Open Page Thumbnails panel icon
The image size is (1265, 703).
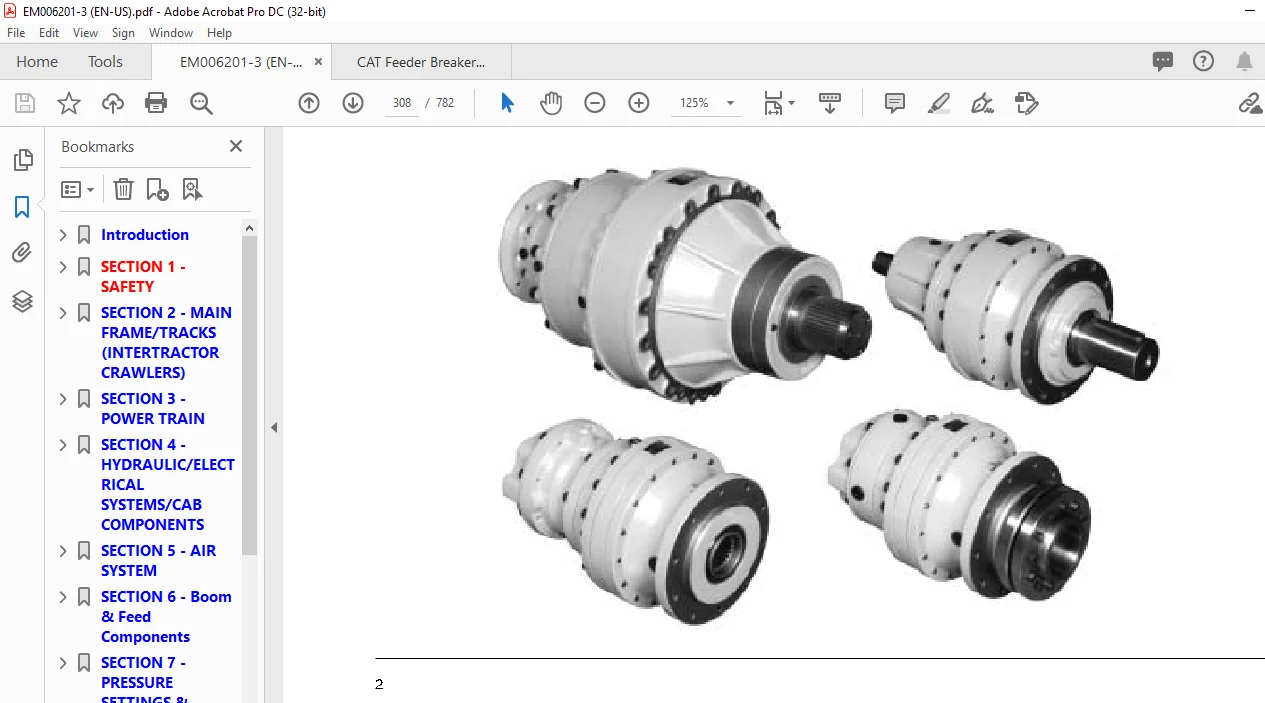click(22, 160)
